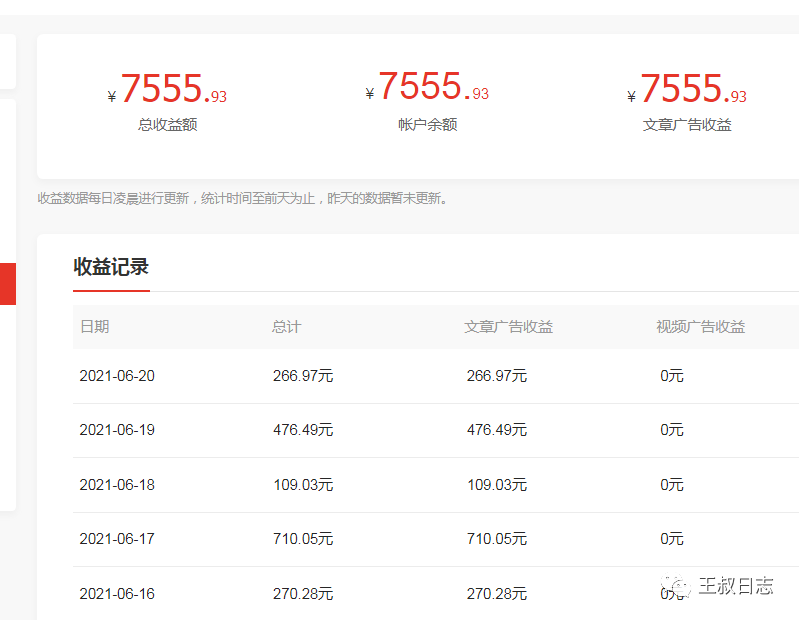Click the 帐户余额 label
Image resolution: width=799 pixels, height=620 pixels.
(x=428, y=125)
